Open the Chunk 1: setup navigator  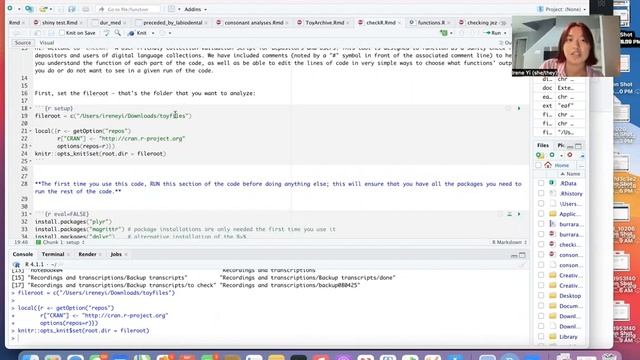tap(60, 242)
